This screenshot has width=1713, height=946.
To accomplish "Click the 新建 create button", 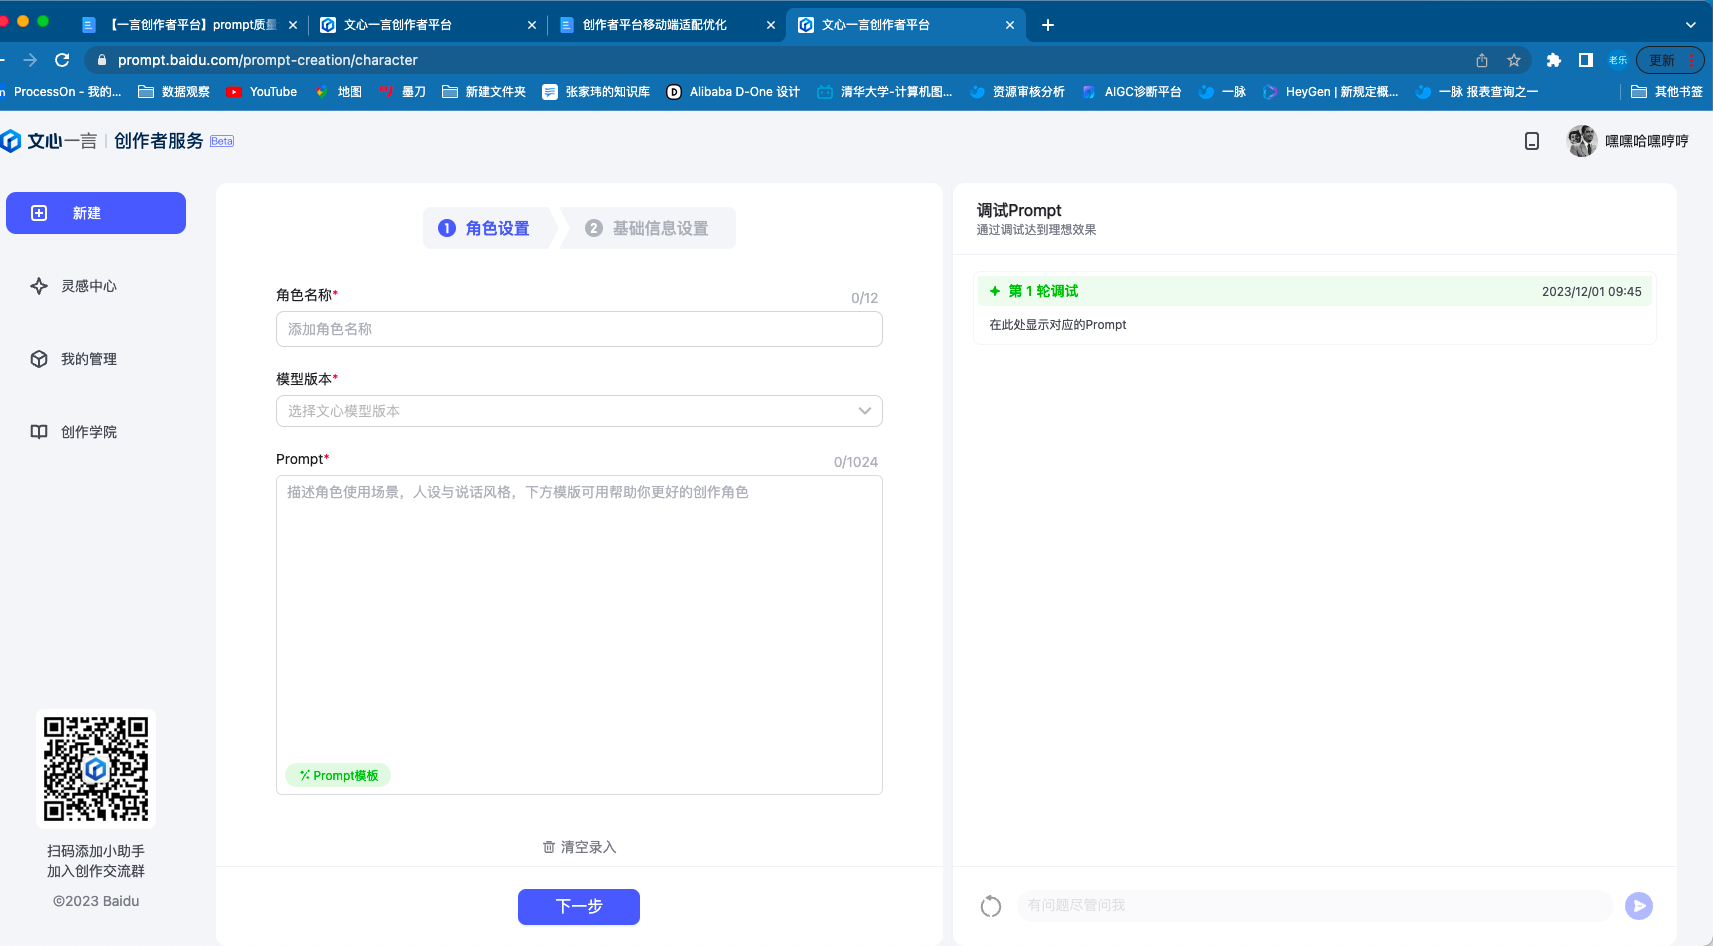I will point(96,213).
